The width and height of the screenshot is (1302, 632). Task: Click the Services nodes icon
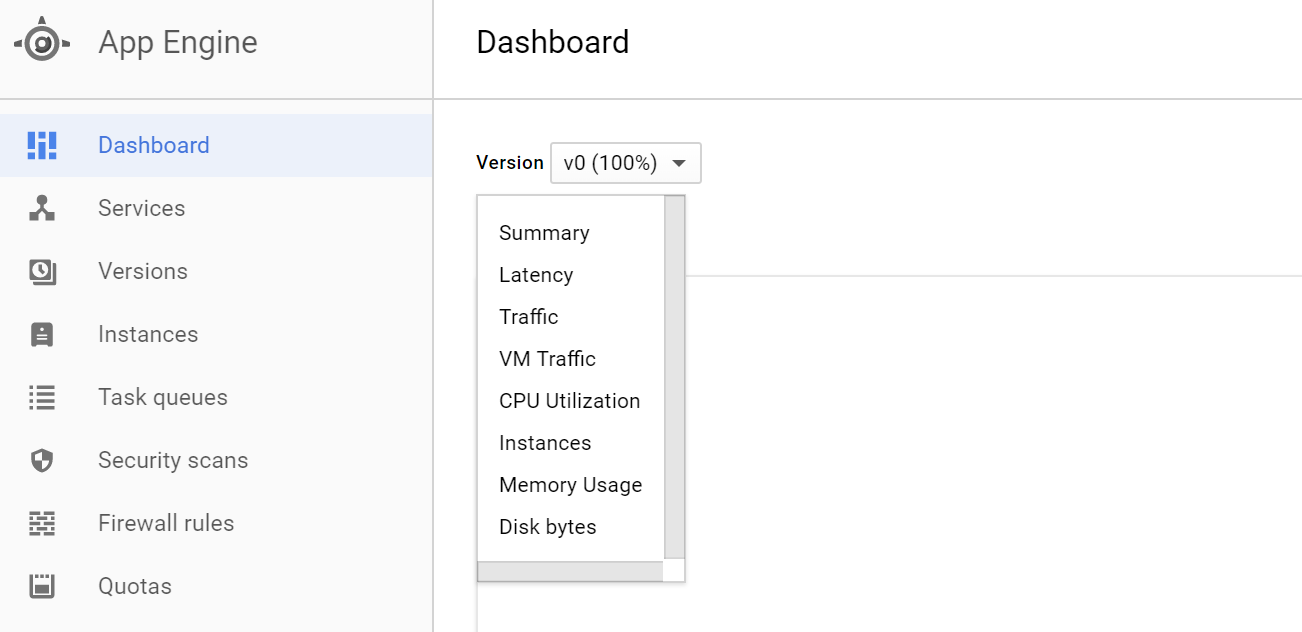42,208
